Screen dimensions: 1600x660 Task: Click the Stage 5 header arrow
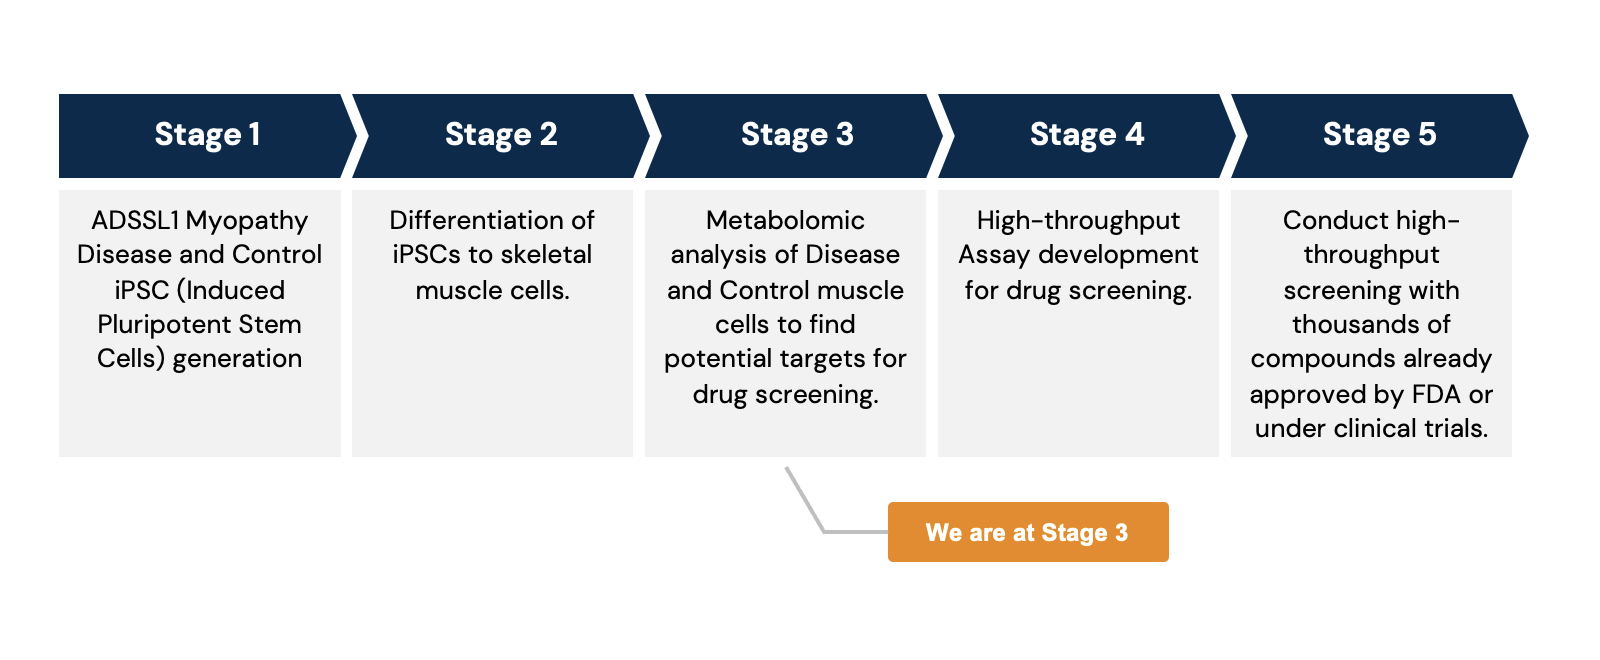[x=1378, y=135]
